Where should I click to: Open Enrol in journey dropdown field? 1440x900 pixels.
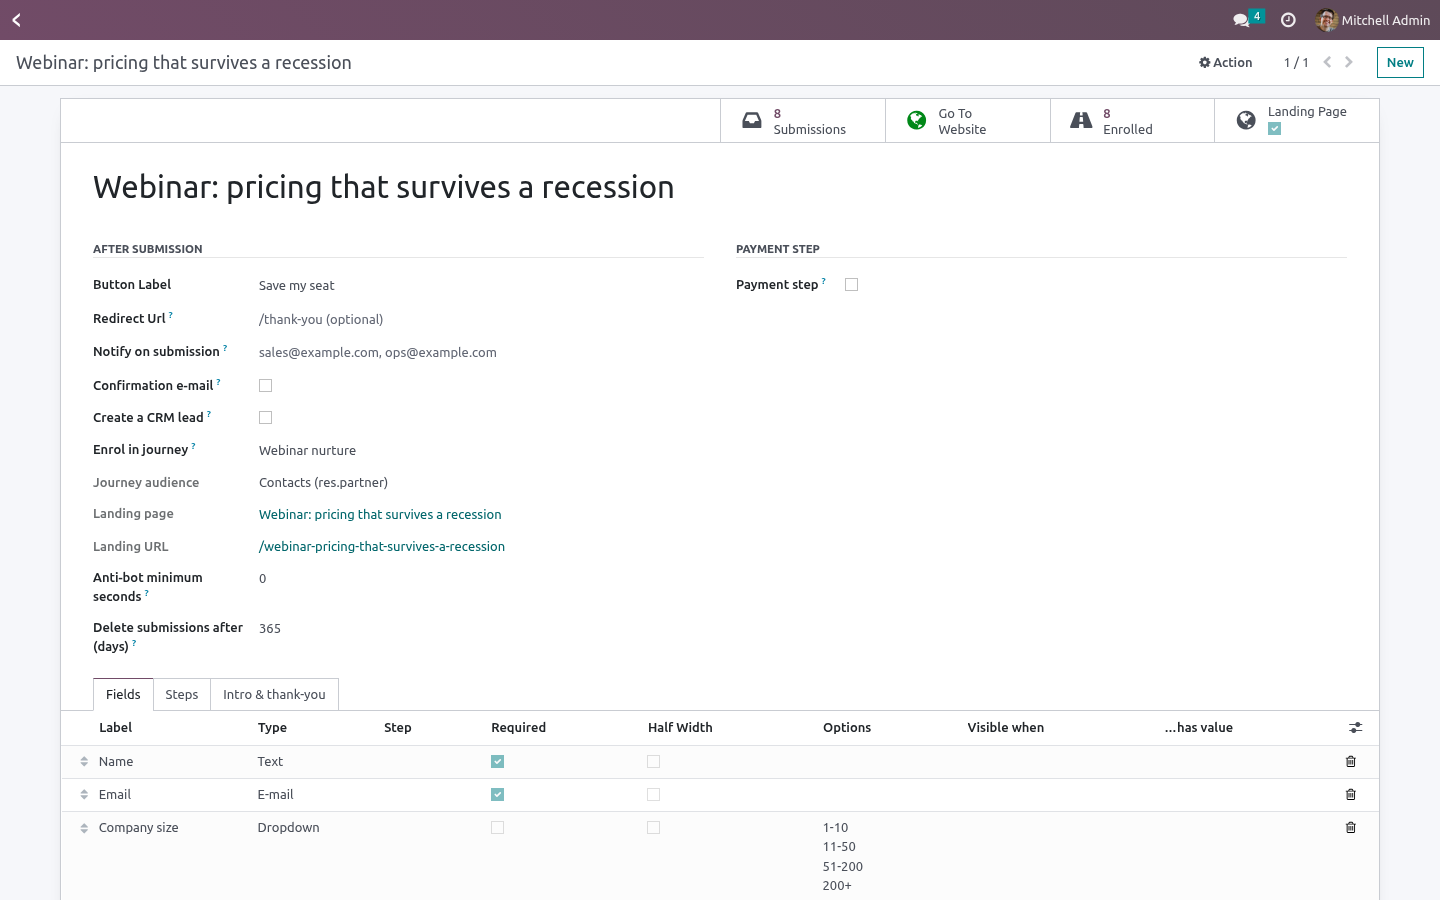tap(481, 451)
